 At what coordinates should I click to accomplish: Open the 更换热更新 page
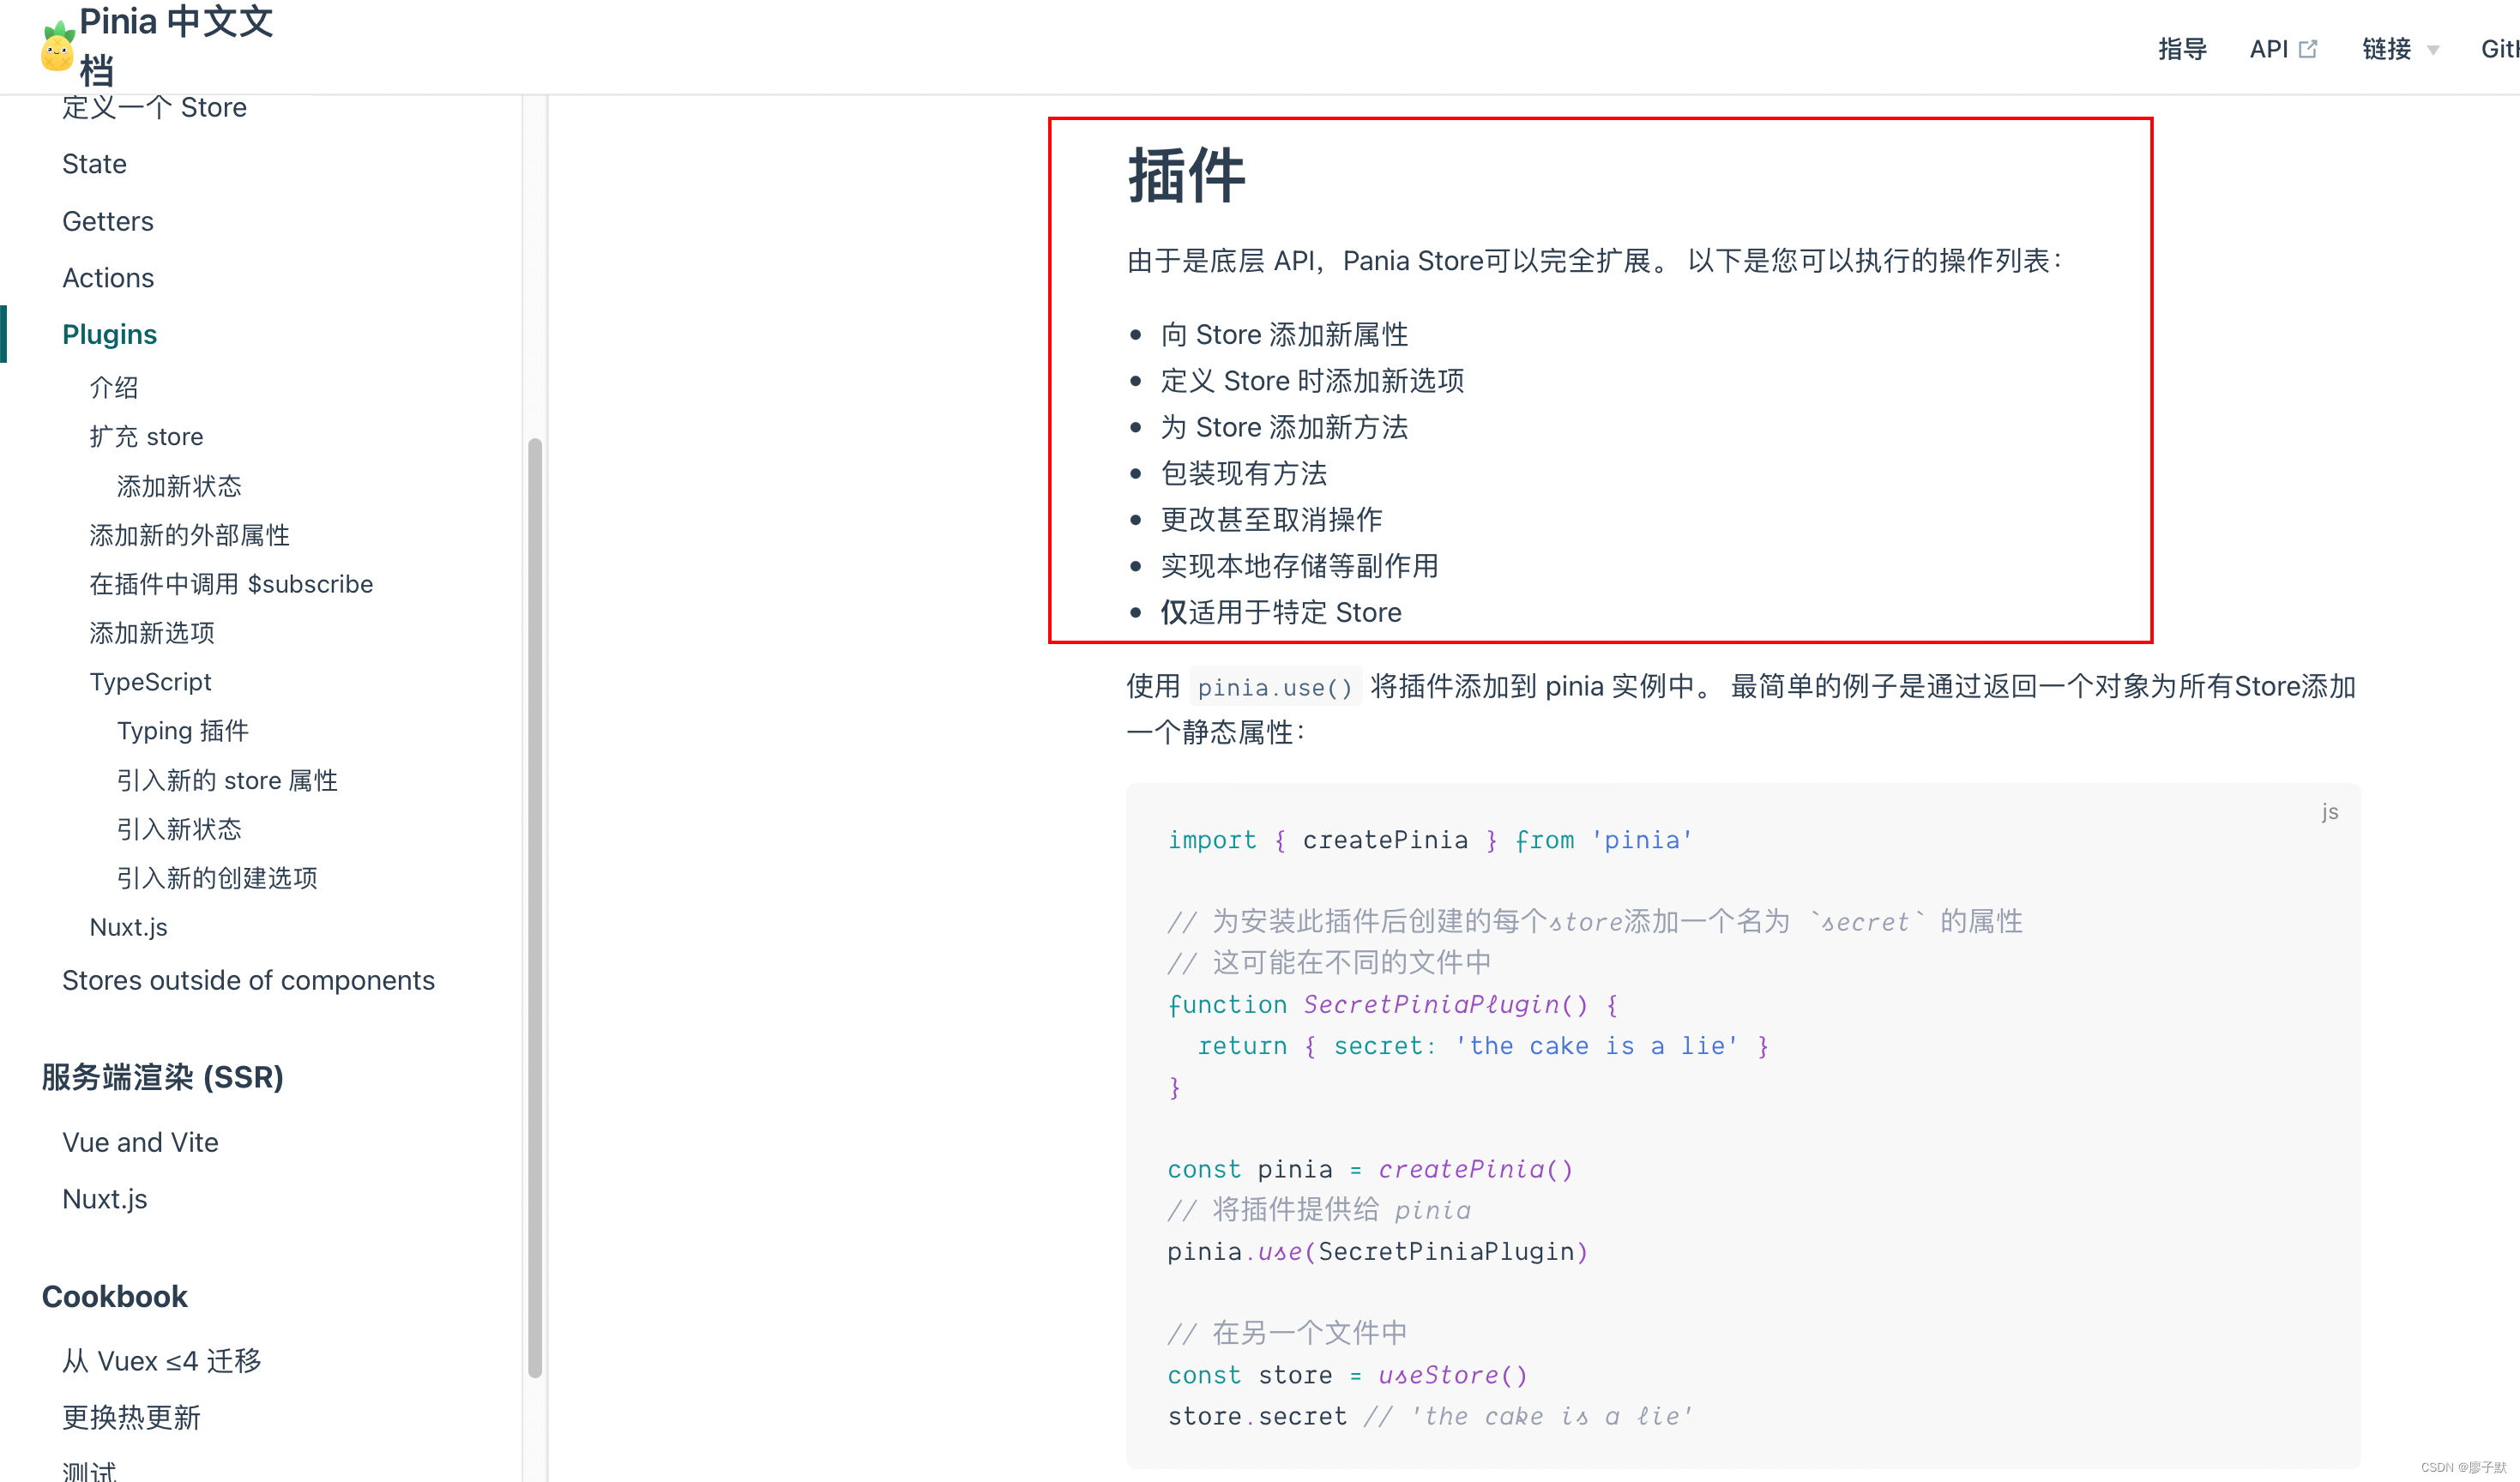(x=131, y=1418)
